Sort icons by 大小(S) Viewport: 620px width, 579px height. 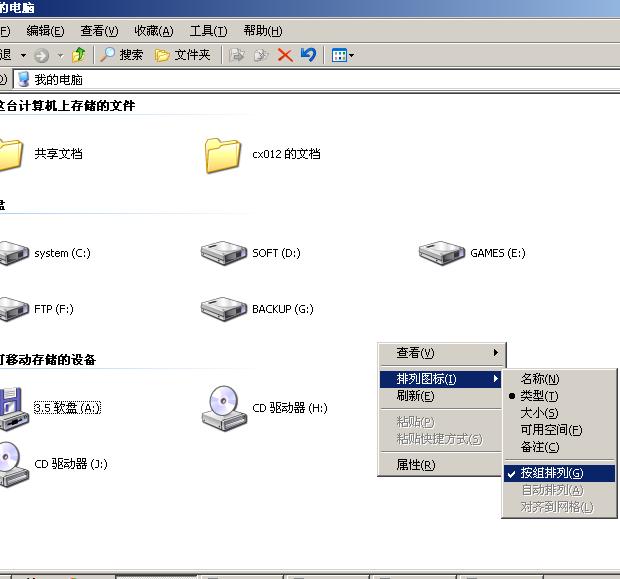click(559, 413)
